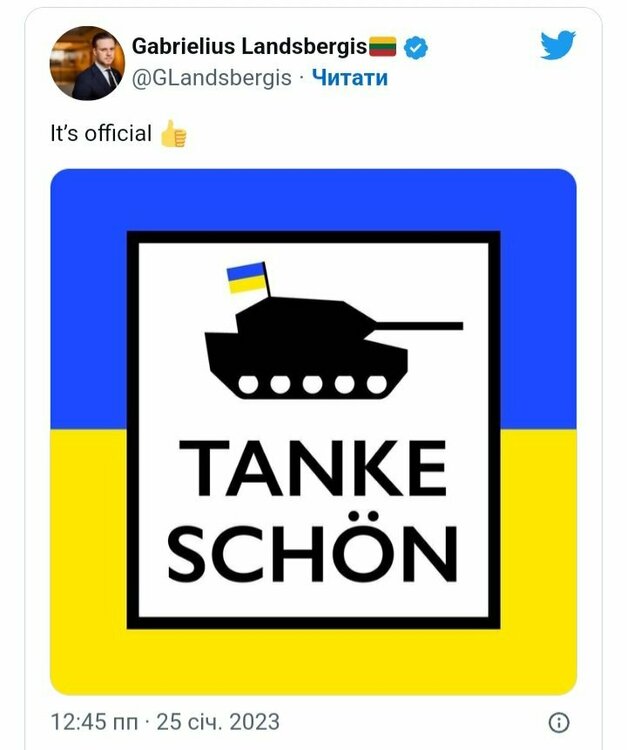Click the thumbs-up emoji in the tweet
The image size is (627, 750).
[173, 133]
